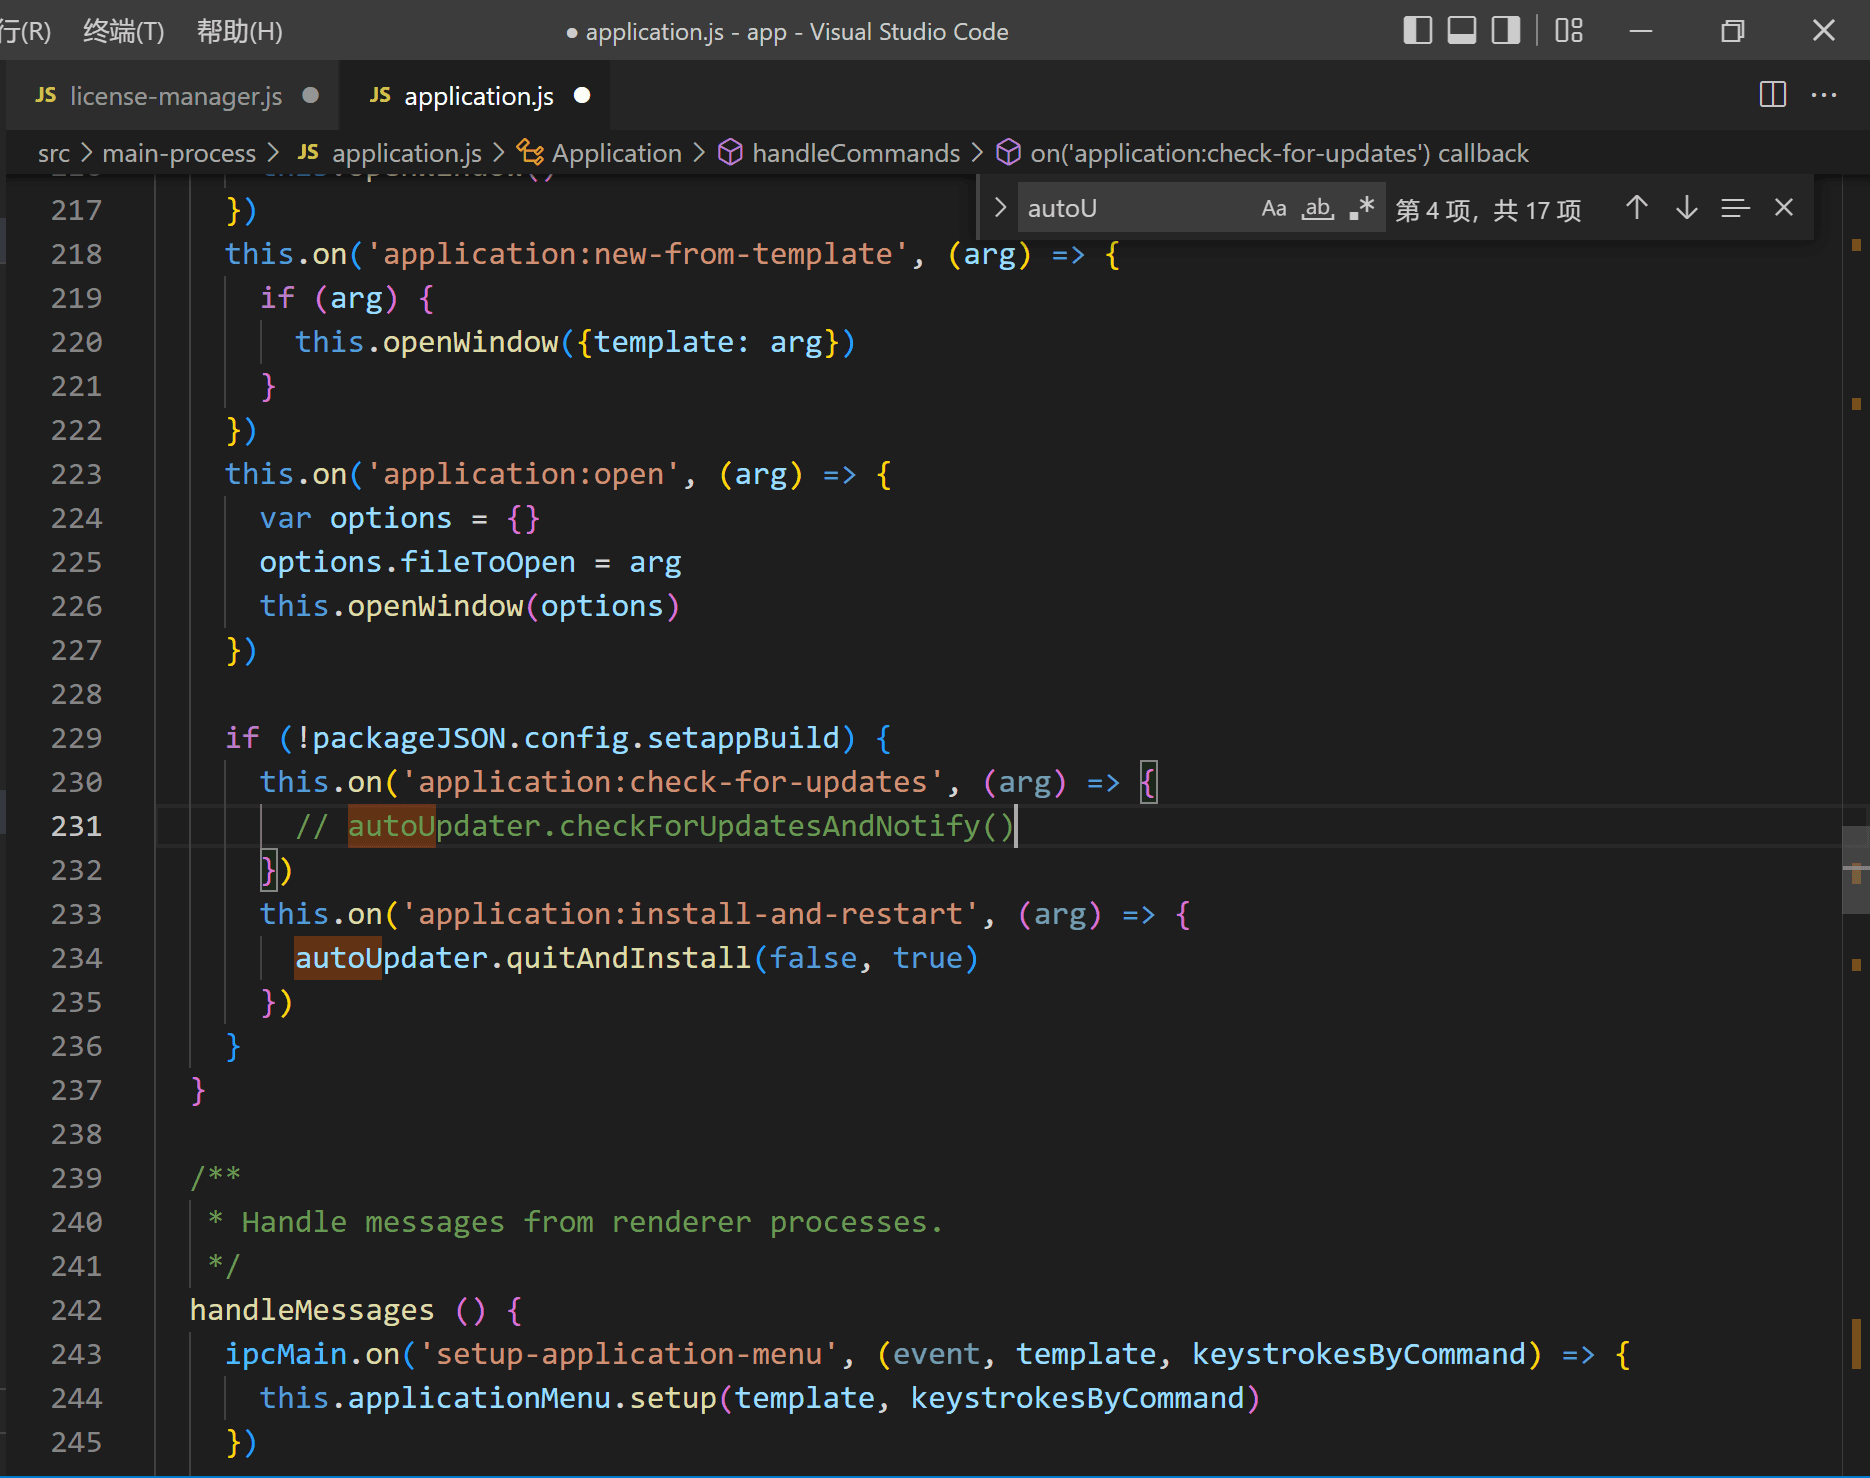Screen dimensions: 1870x1478
Task: Click line number 229 in gutter
Action: 77,738
